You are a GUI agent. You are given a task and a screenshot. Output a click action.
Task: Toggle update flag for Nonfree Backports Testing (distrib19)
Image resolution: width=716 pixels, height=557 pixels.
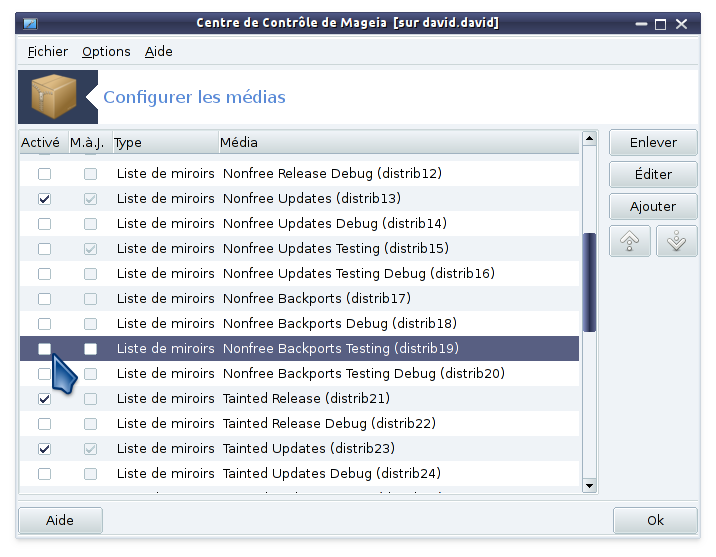(x=90, y=349)
